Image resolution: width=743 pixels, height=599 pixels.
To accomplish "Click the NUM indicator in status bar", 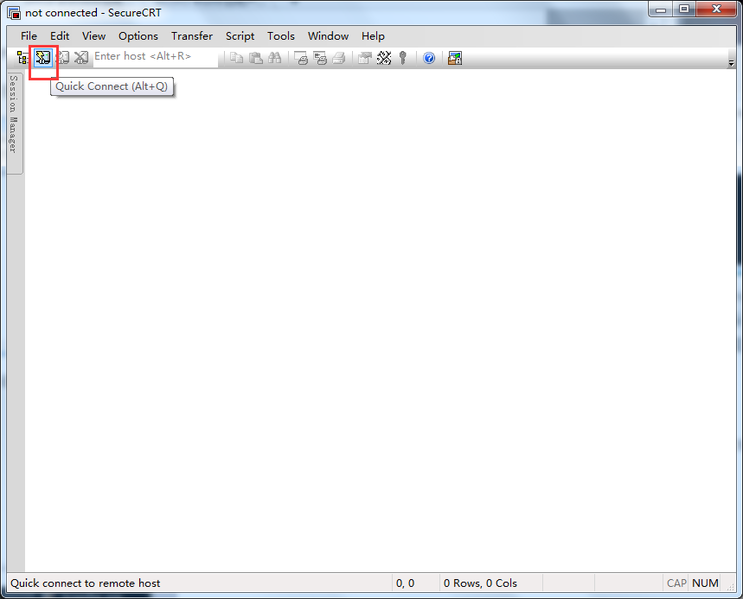I will pos(705,583).
